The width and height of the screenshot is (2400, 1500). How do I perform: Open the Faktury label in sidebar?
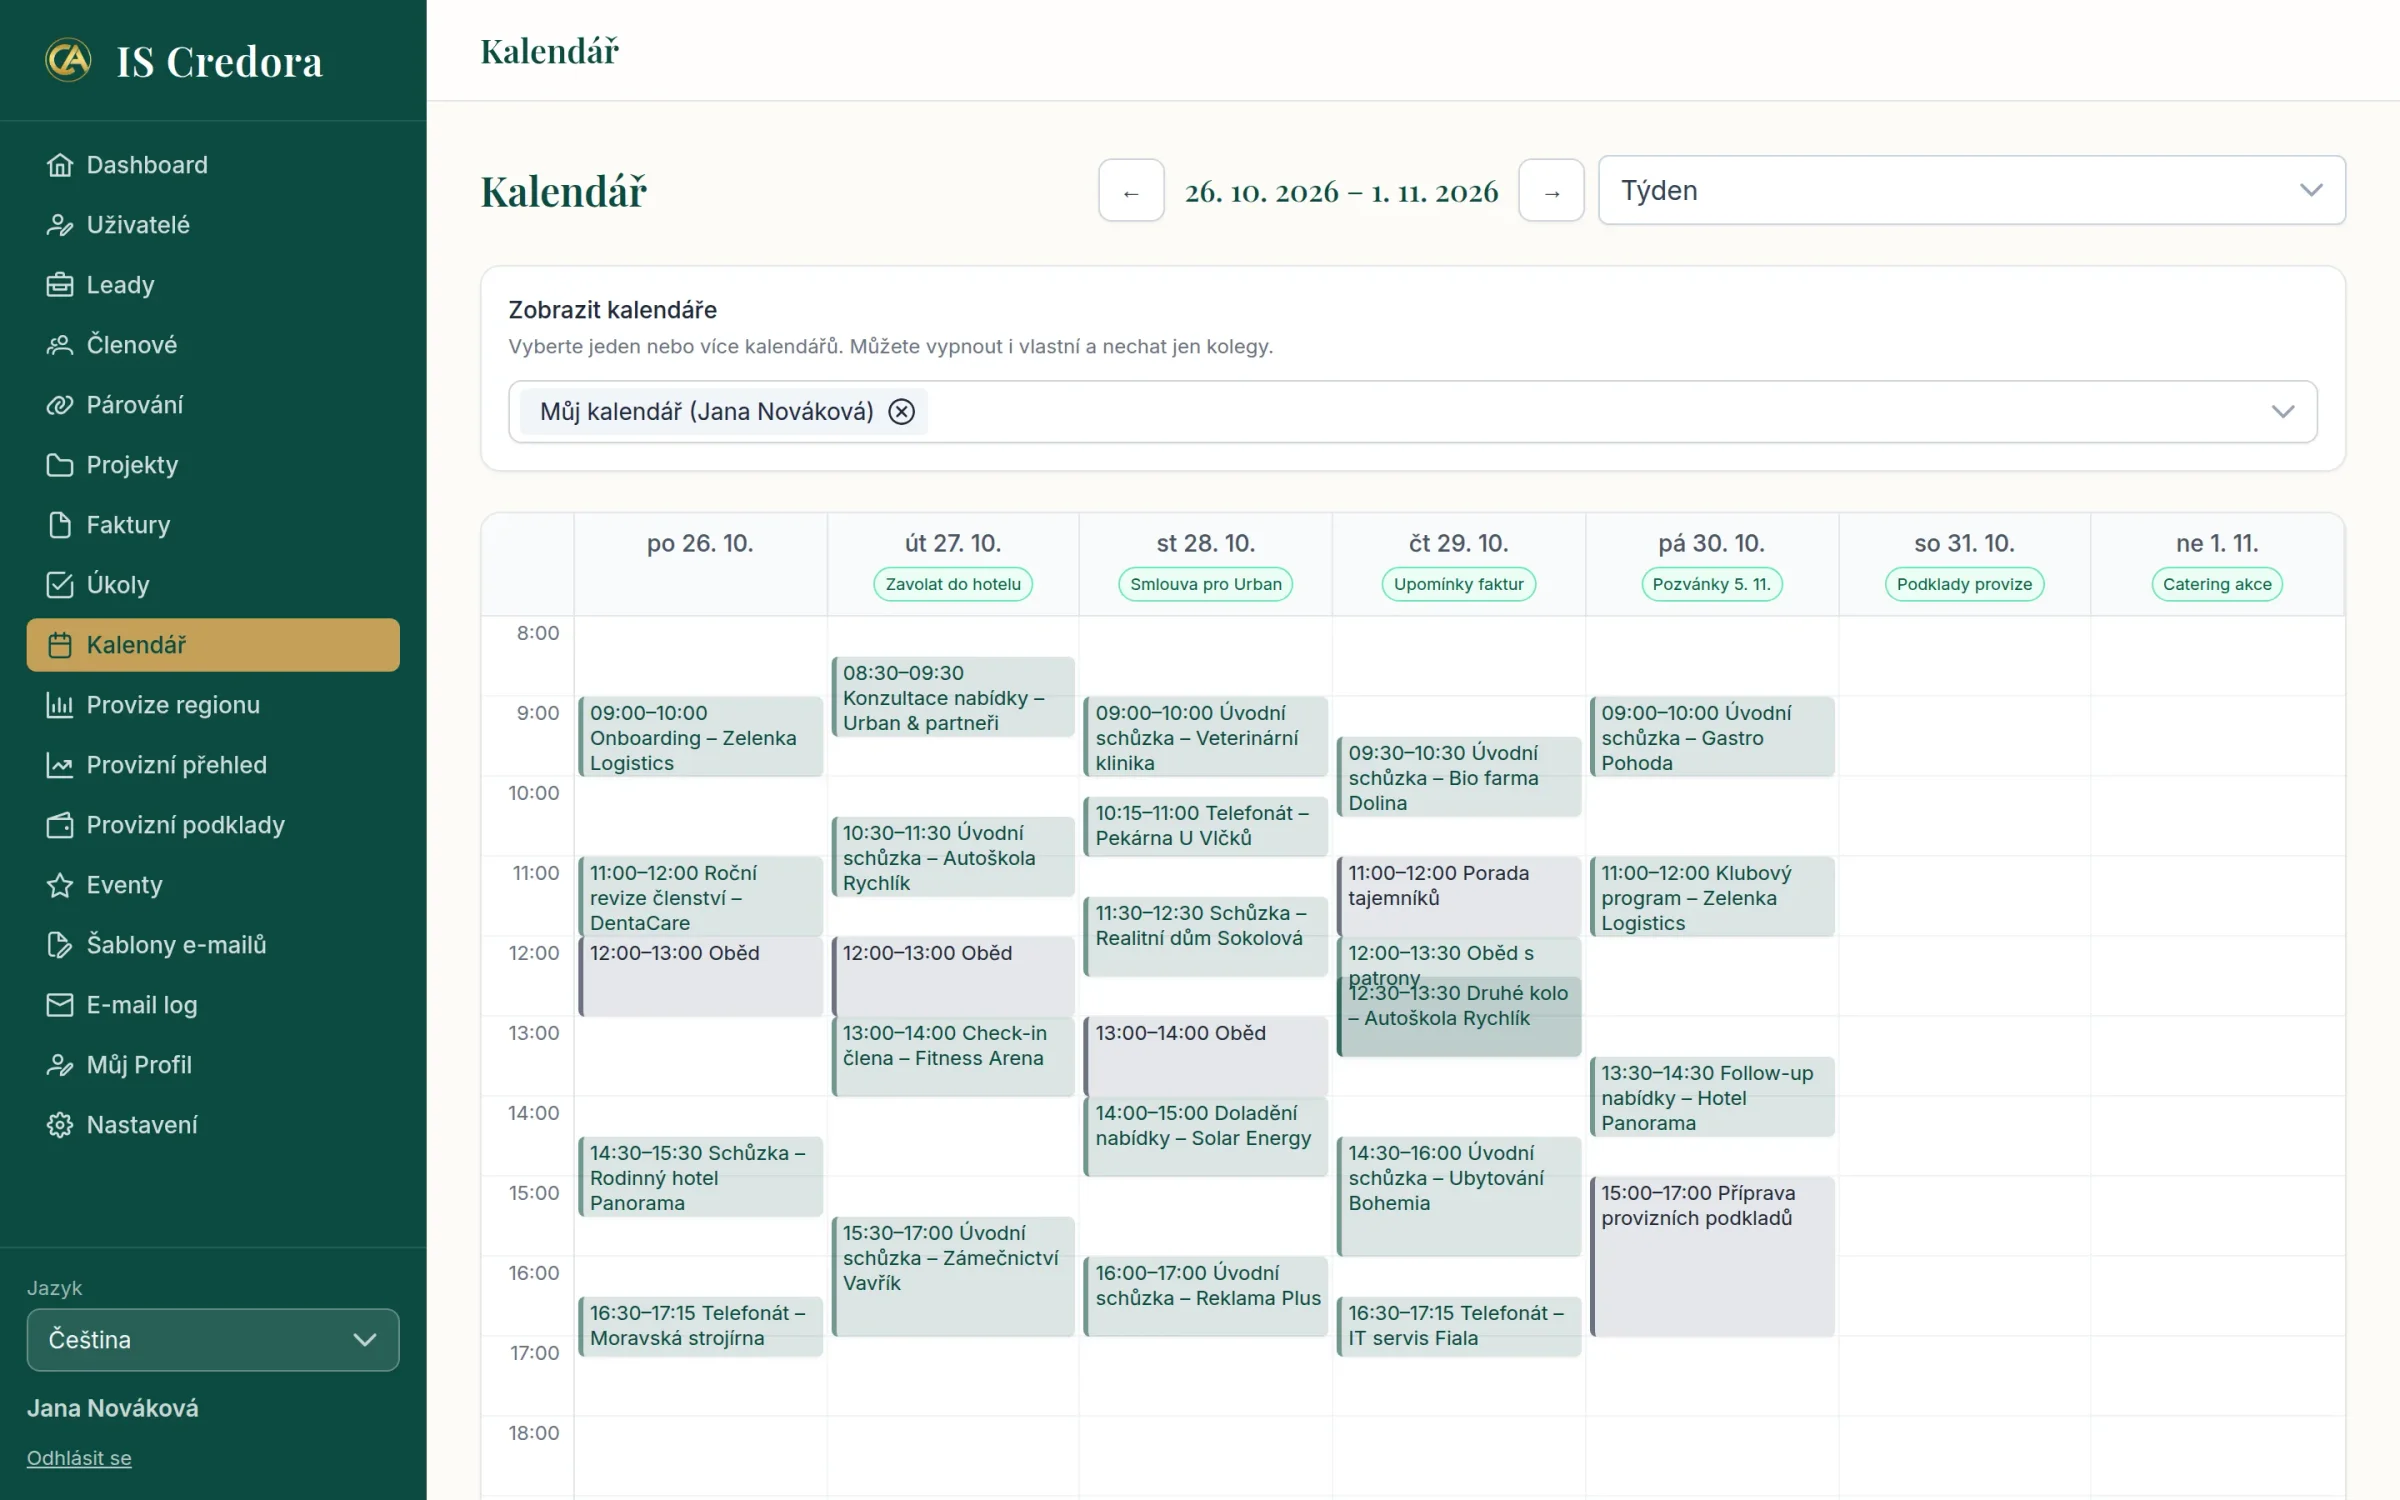(x=128, y=525)
